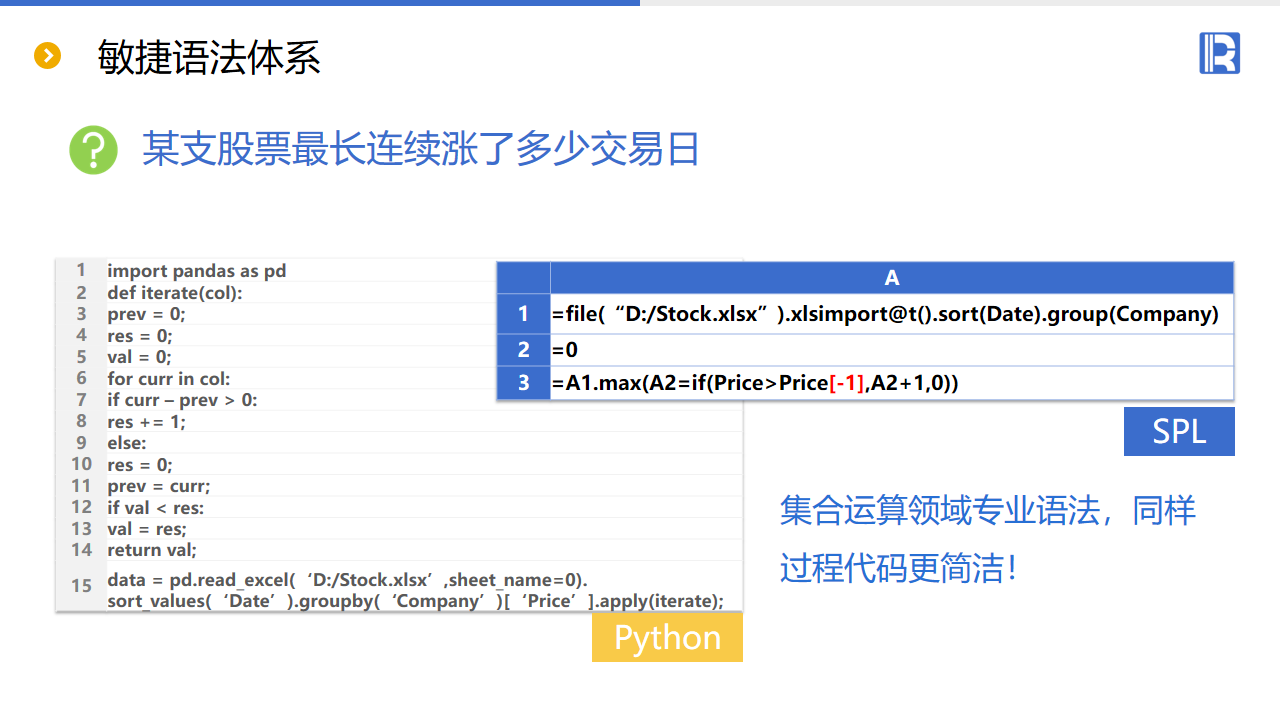
Task: Click the blue SPL label
Action: click(x=1179, y=431)
